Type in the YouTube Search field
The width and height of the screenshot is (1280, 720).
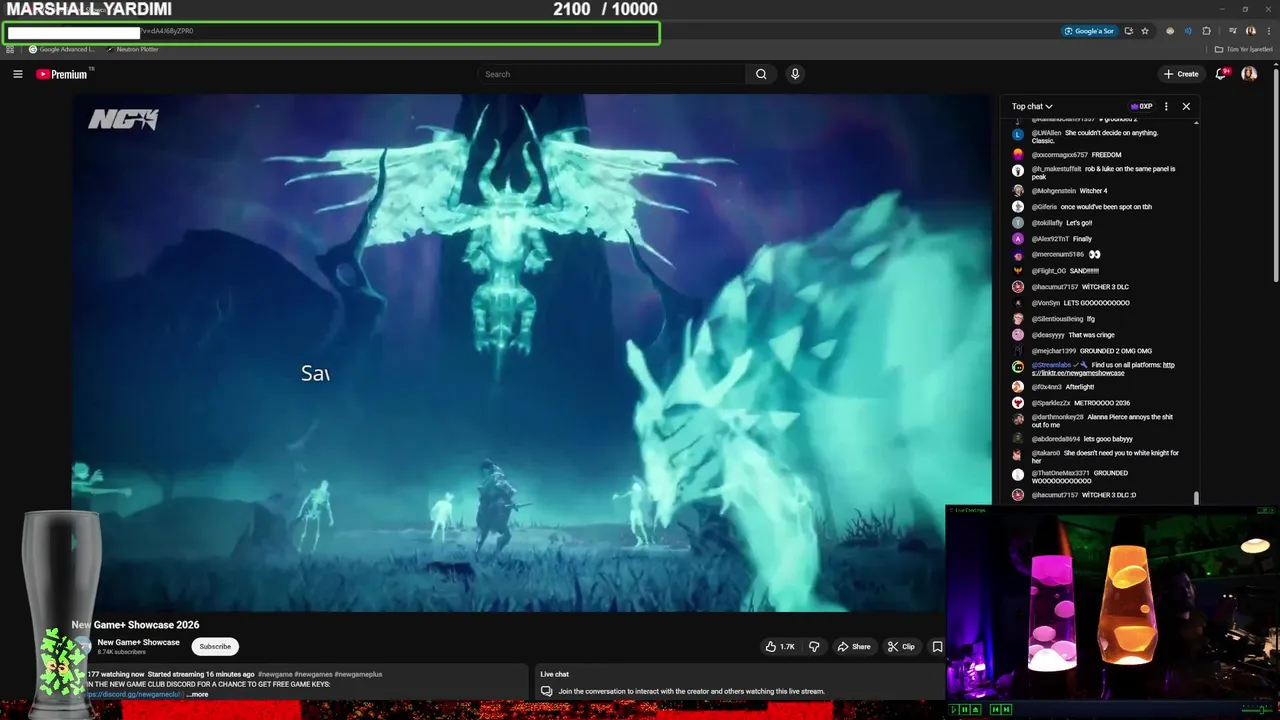612,74
